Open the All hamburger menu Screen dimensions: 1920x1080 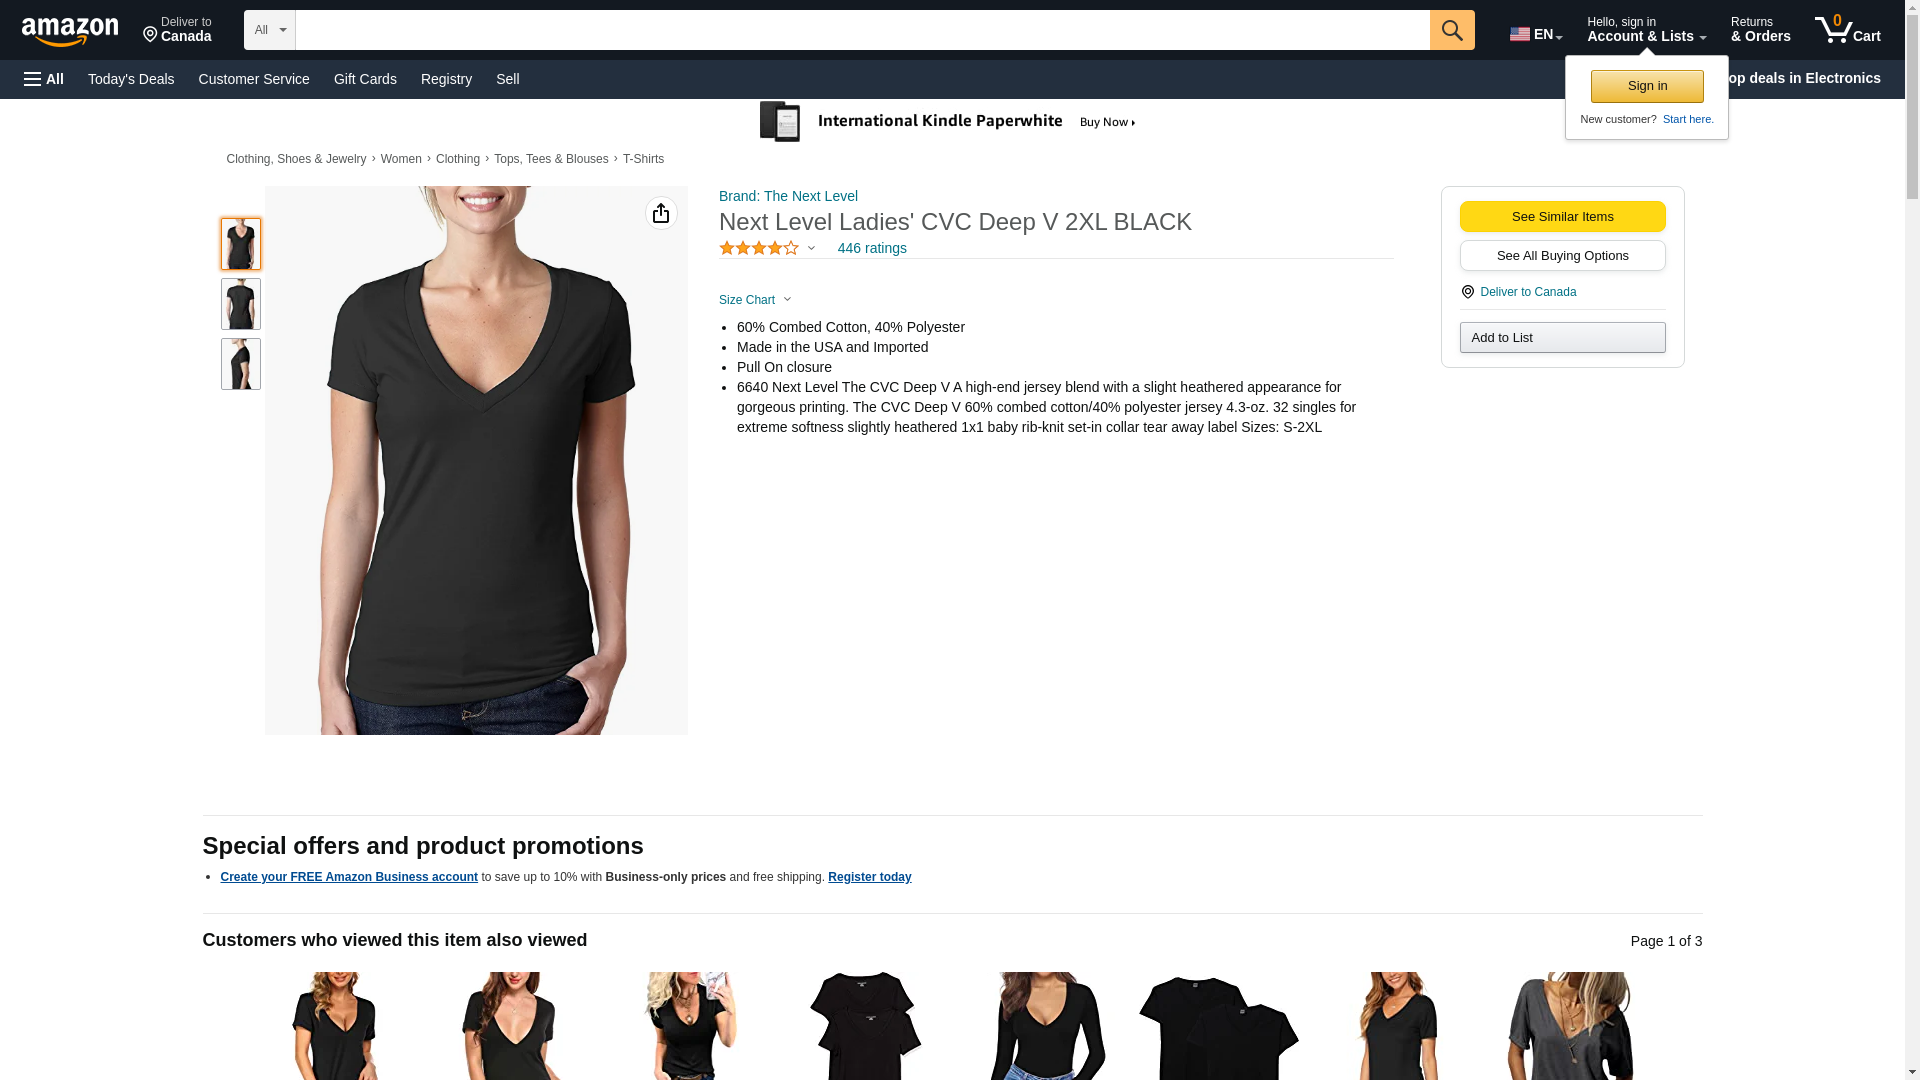click(x=44, y=79)
